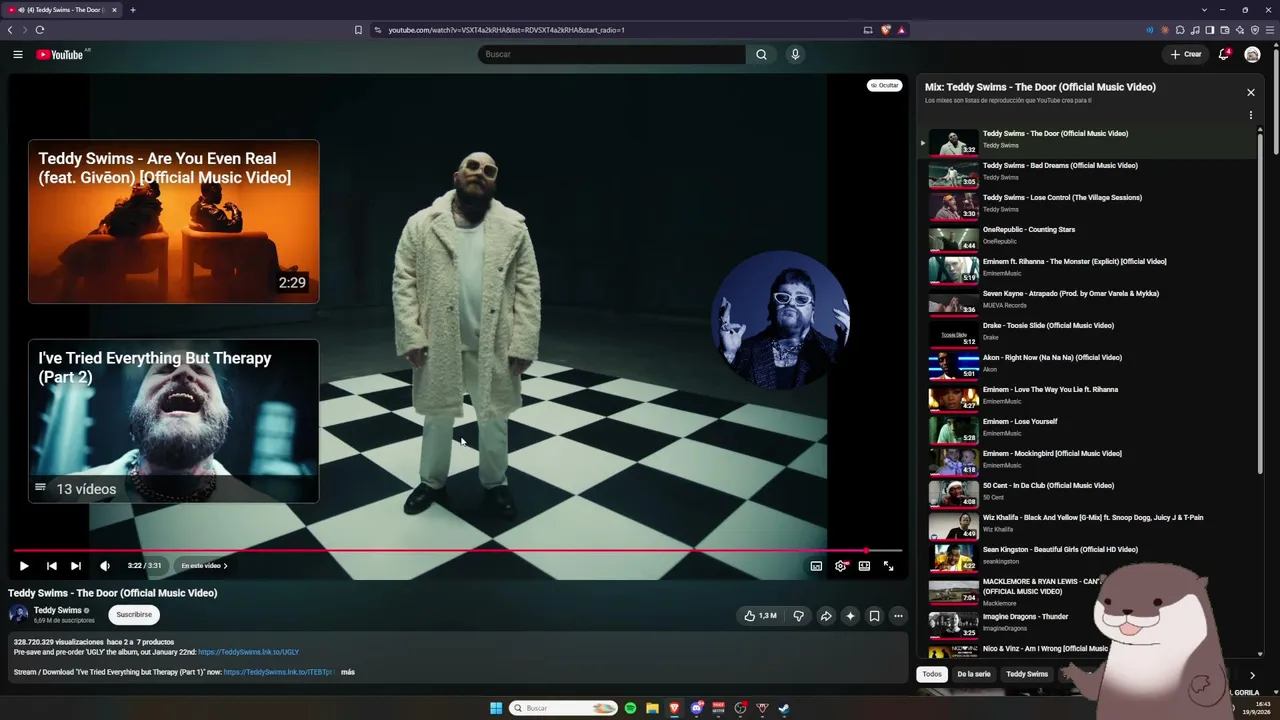
Task: Click the dislike thumbs-down button
Action: [x=798, y=616]
